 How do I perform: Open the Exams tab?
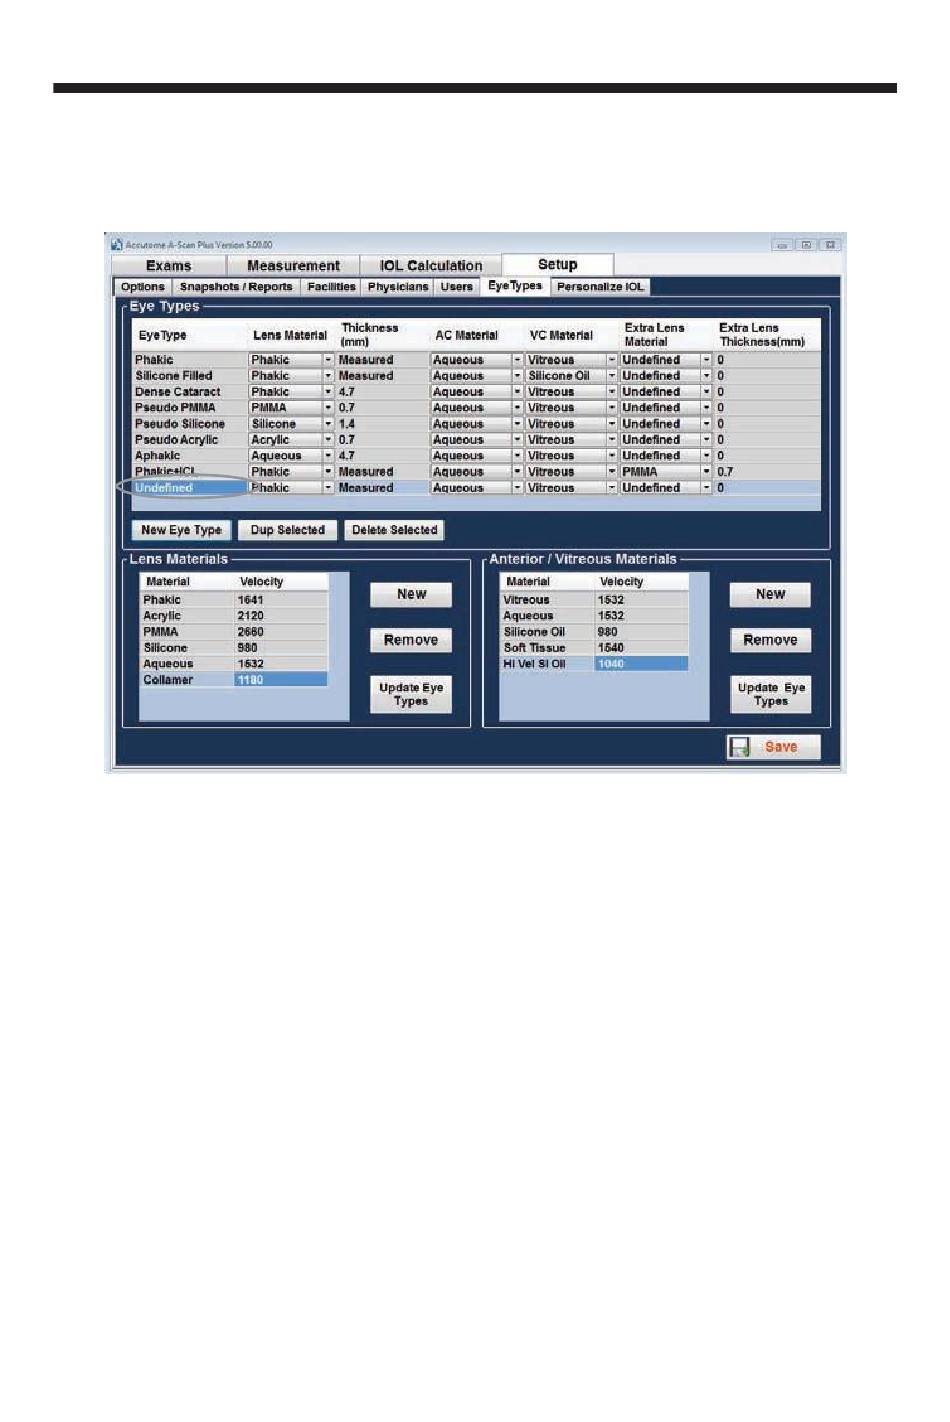pos(168,265)
